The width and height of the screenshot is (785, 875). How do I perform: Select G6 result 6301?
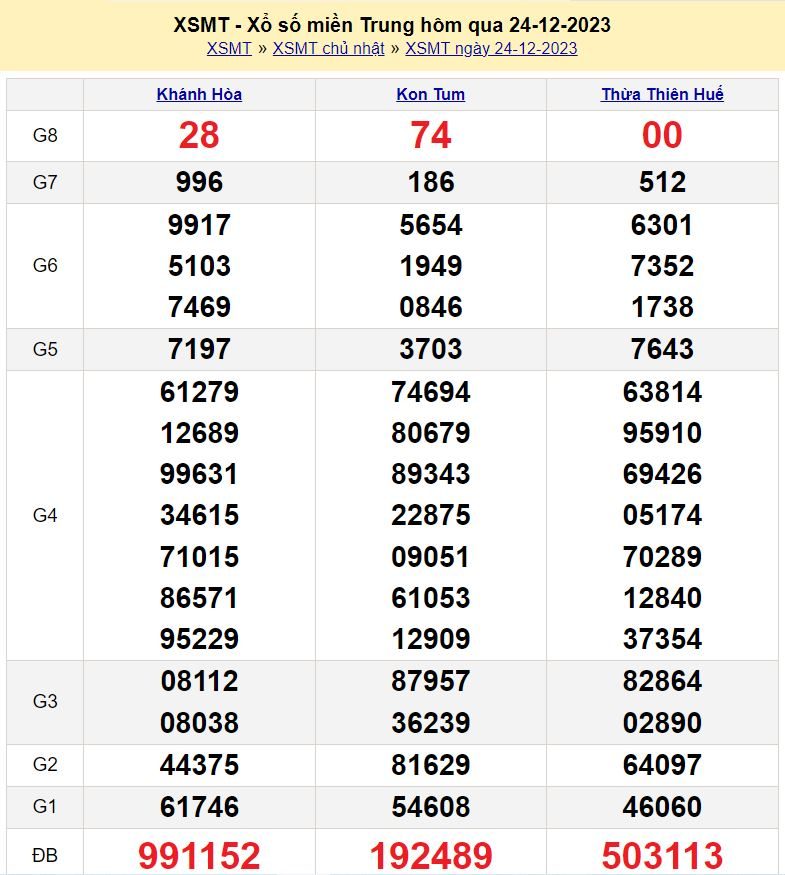(x=662, y=225)
